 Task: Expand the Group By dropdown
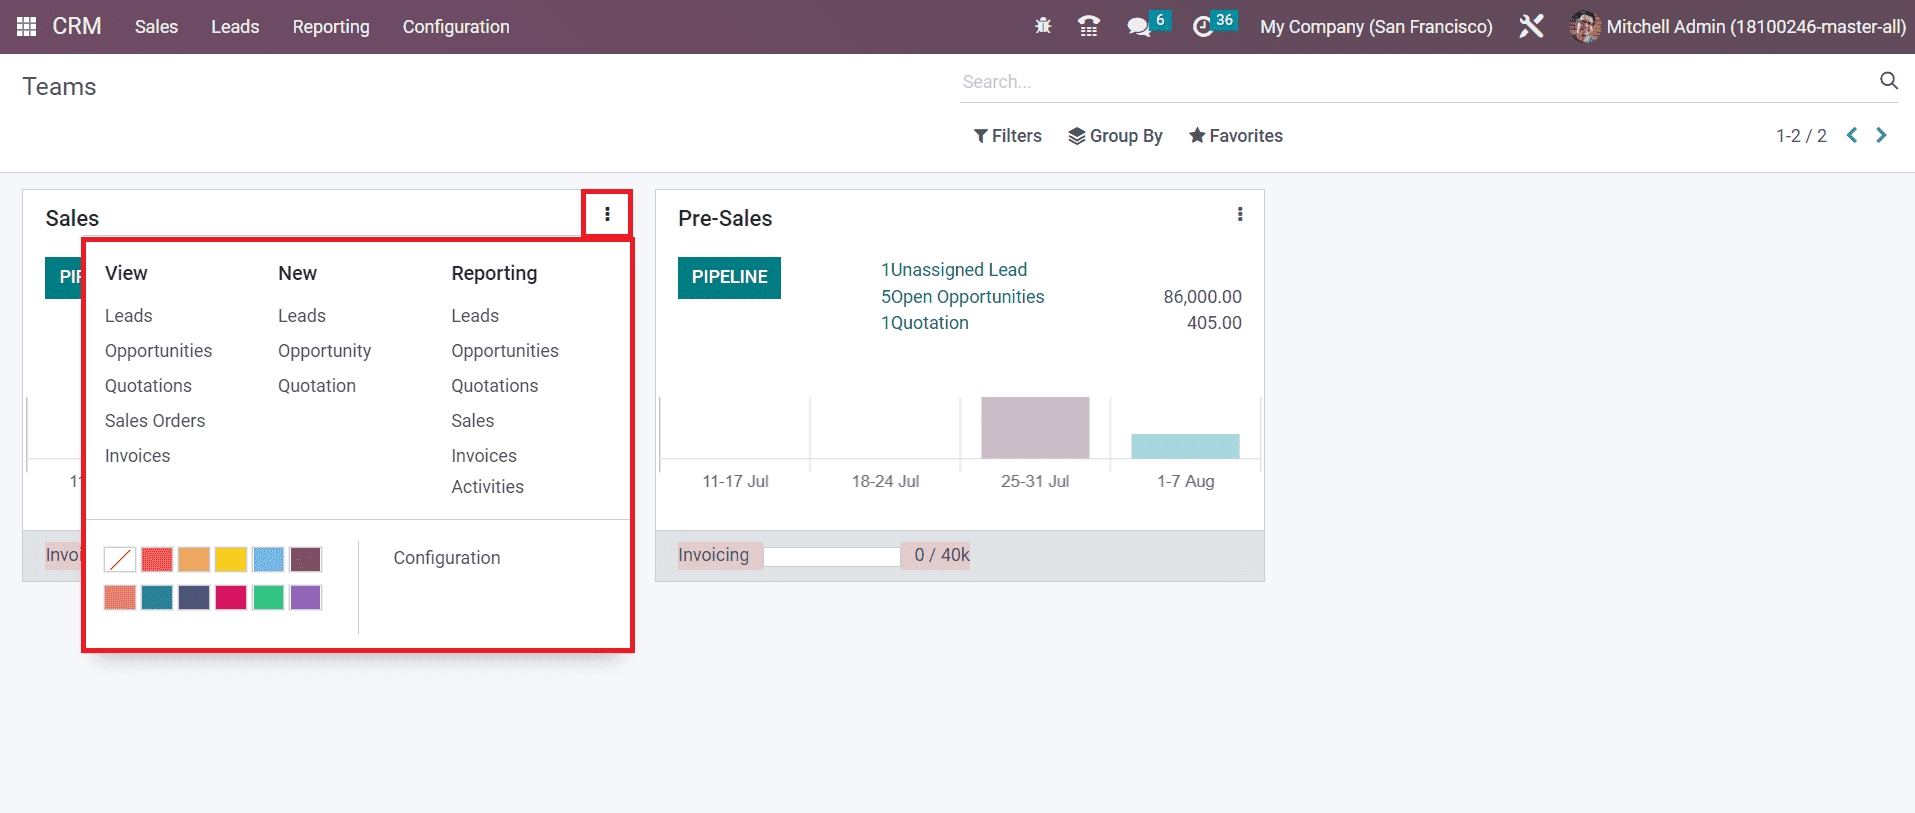(1115, 136)
